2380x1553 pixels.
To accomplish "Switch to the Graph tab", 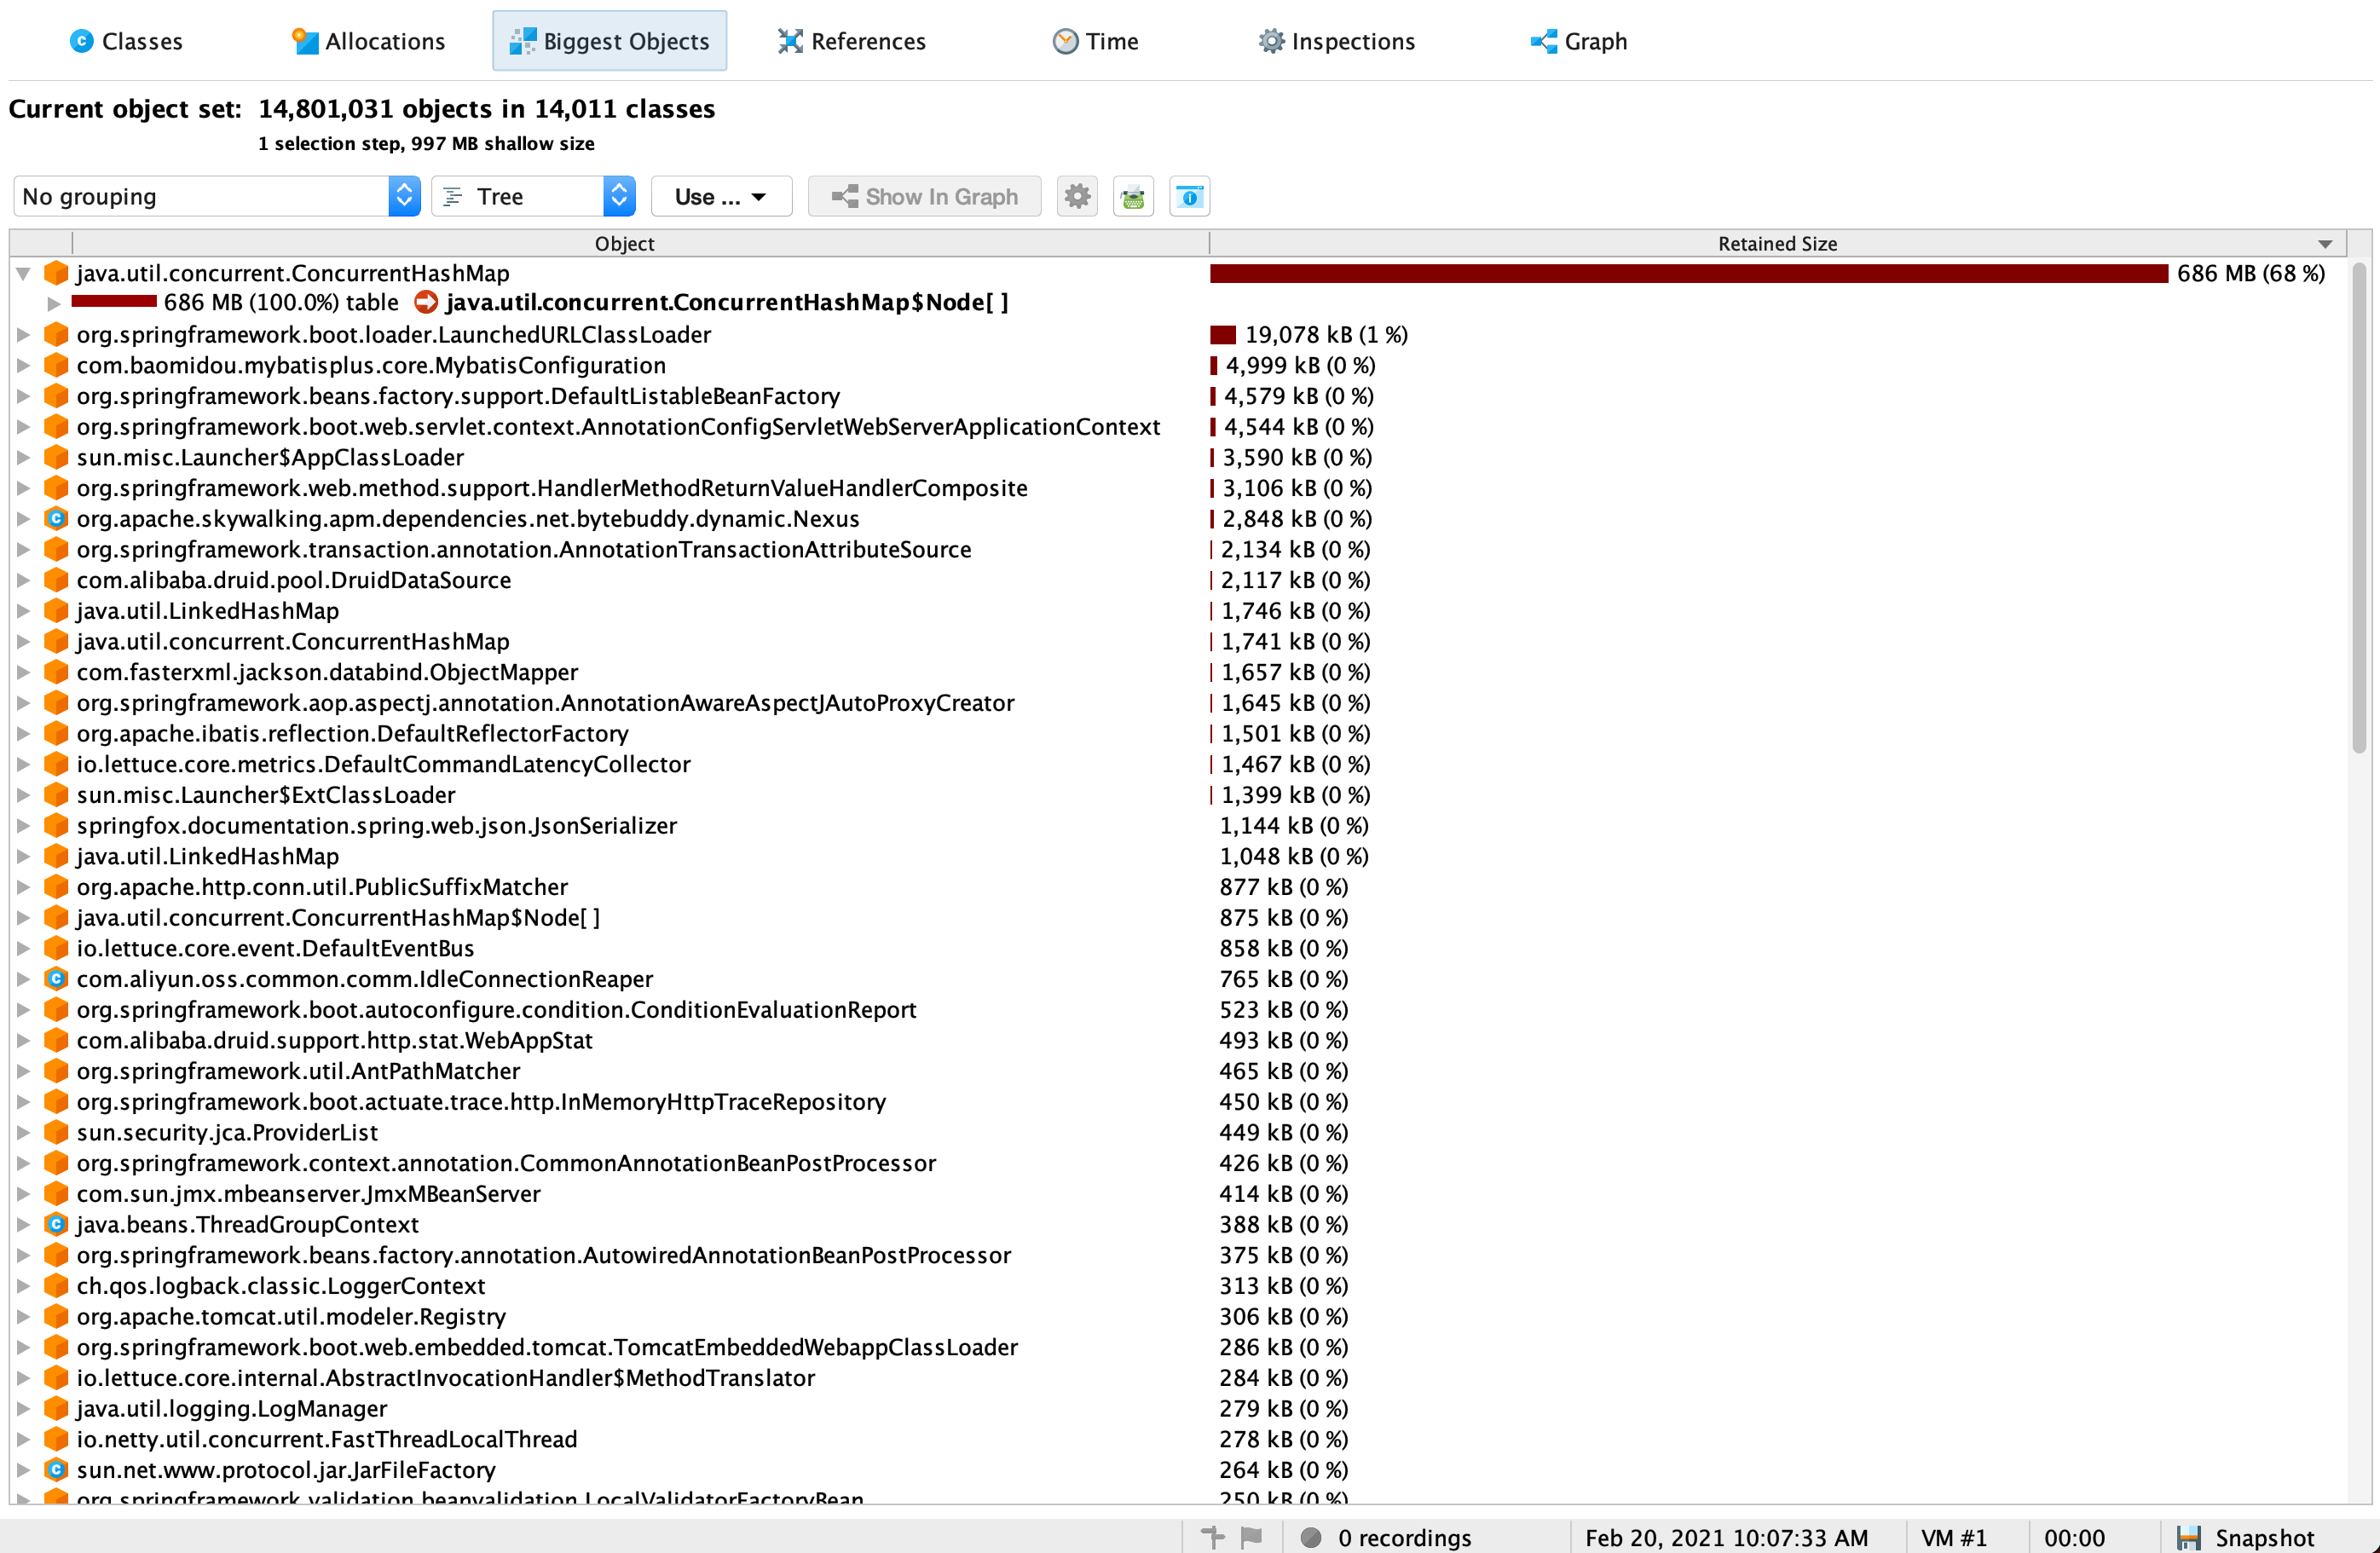I will (1579, 41).
